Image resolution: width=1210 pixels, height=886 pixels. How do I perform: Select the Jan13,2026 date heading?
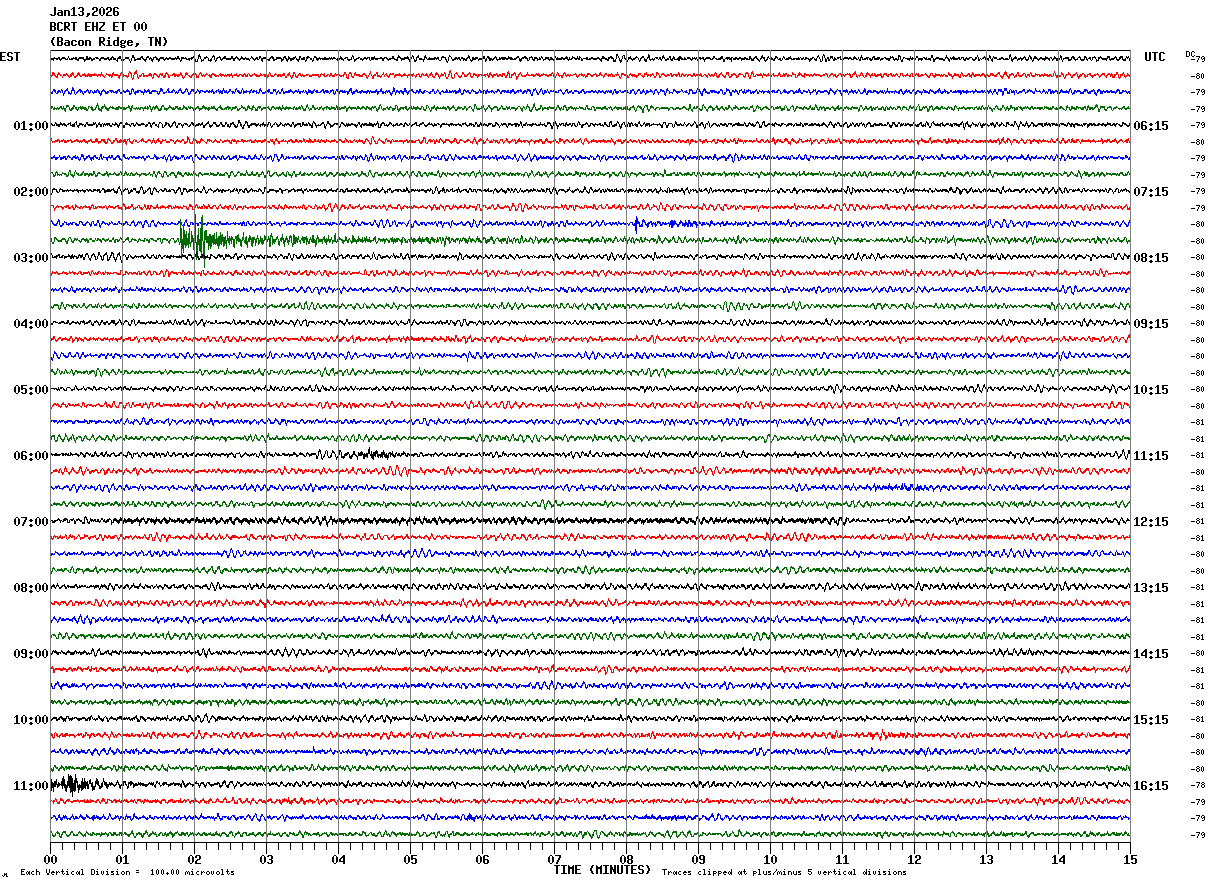[x=84, y=12]
